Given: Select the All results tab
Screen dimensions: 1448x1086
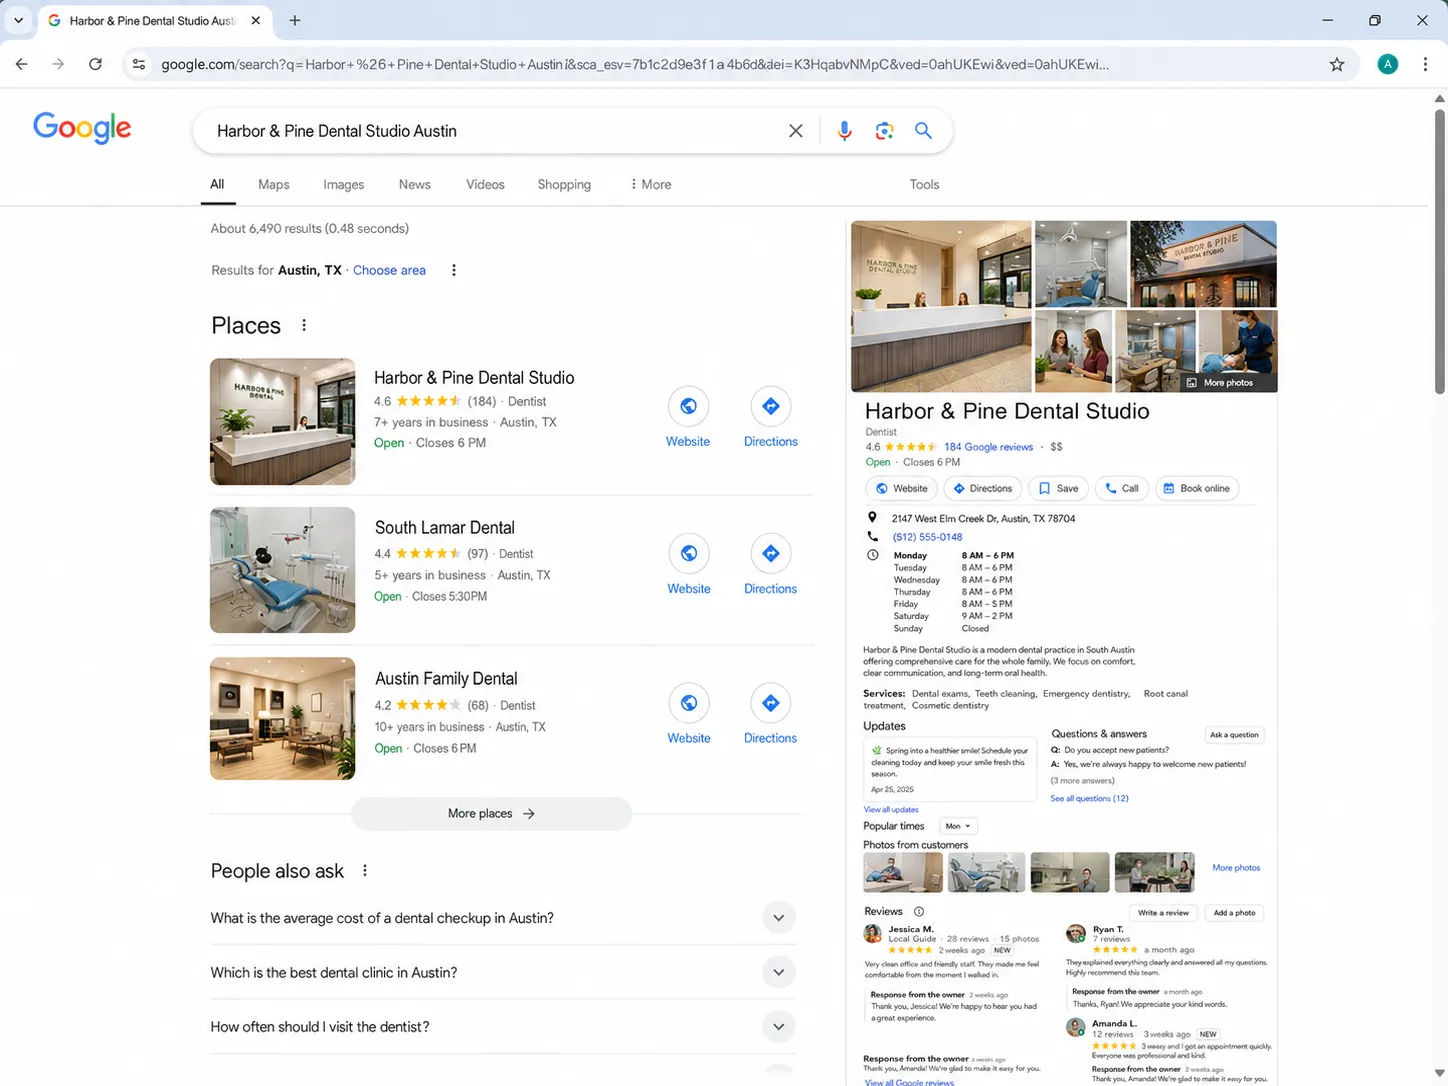Looking at the screenshot, I should [217, 184].
